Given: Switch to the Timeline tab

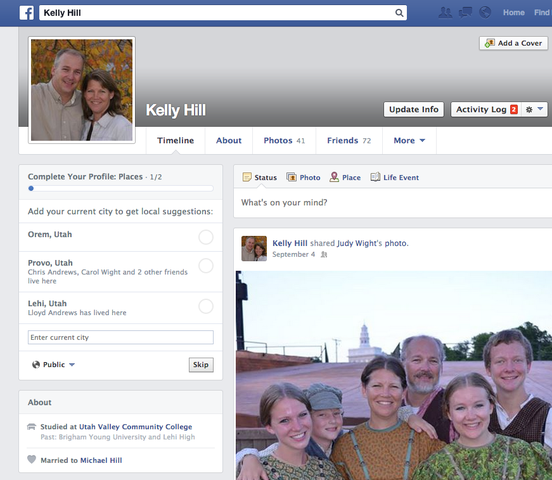Looking at the screenshot, I should point(175,141).
